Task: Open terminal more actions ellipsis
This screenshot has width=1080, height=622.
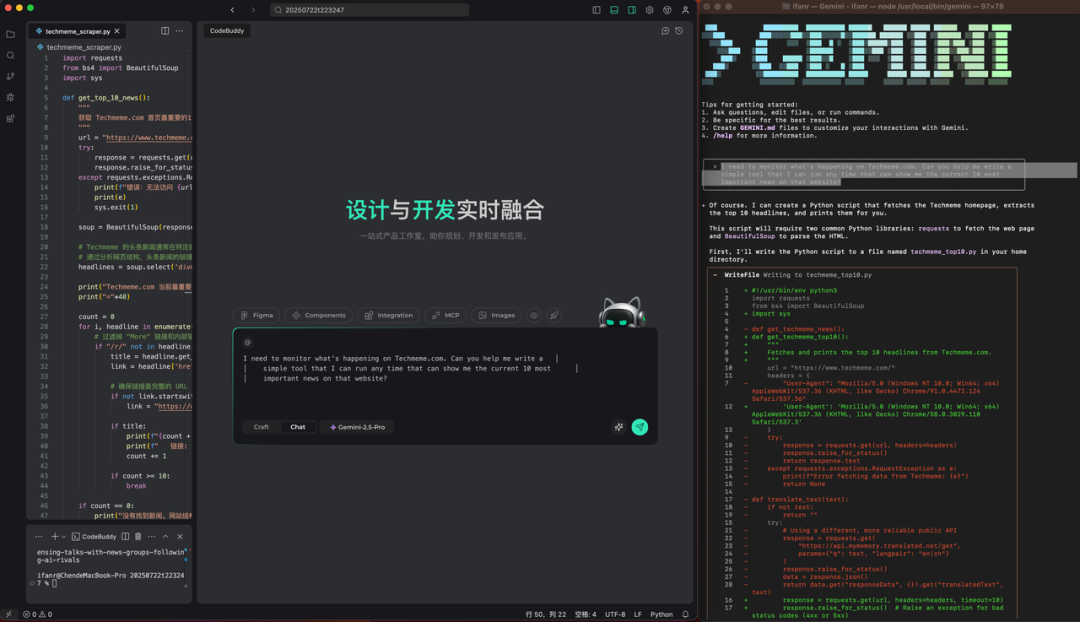Action: coord(152,537)
